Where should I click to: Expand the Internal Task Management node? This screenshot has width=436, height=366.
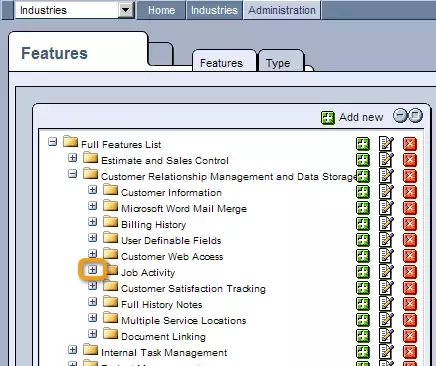(72, 350)
